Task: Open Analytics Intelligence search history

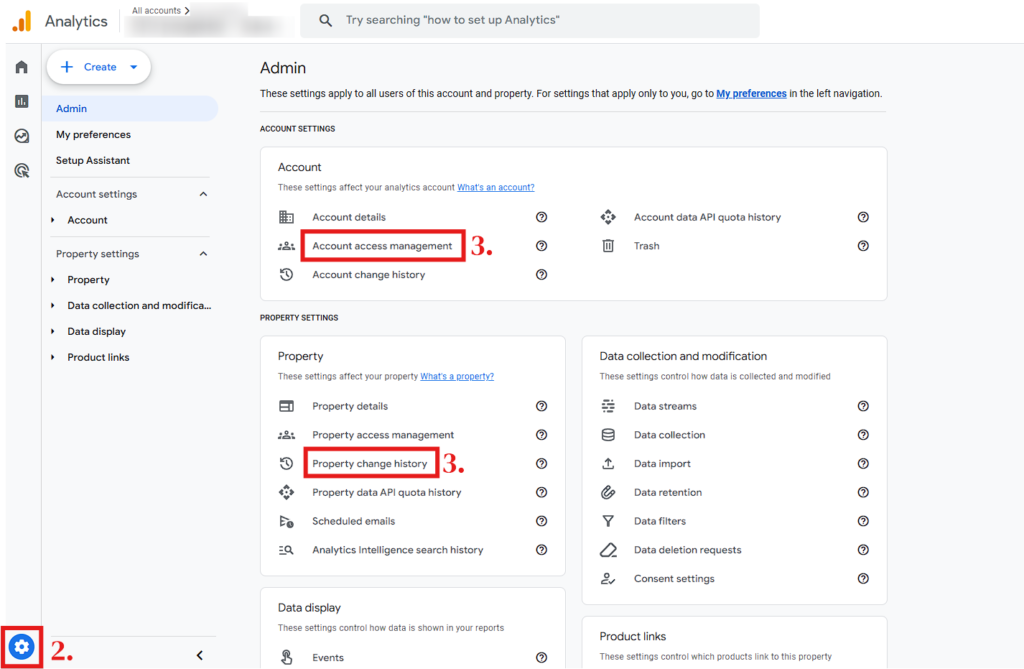Action: [x=398, y=549]
